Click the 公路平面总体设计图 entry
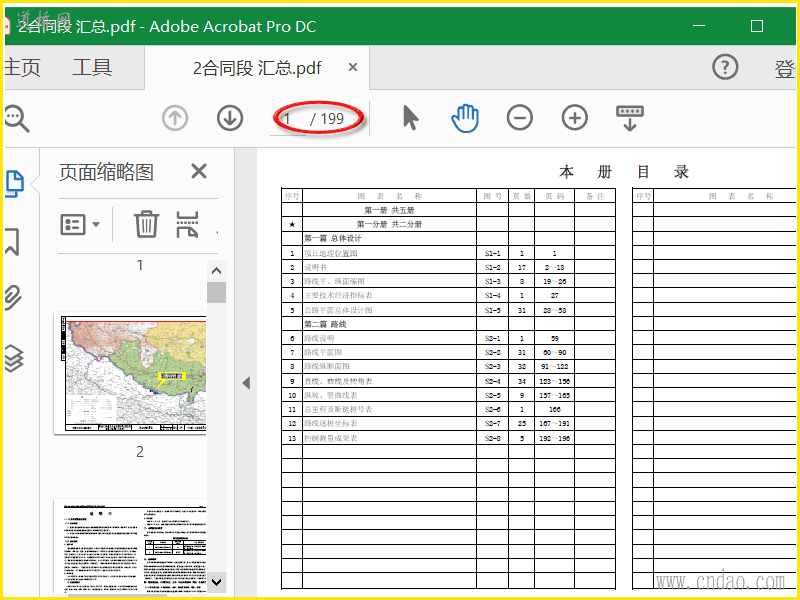The width and height of the screenshot is (800, 600). tap(338, 310)
